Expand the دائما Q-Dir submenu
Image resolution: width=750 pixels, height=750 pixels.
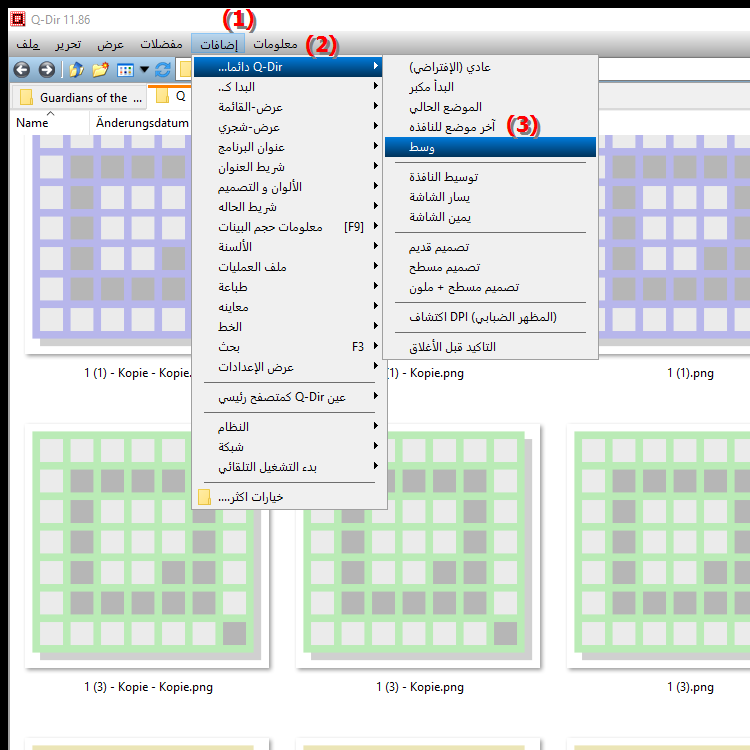pyautogui.click(x=288, y=66)
